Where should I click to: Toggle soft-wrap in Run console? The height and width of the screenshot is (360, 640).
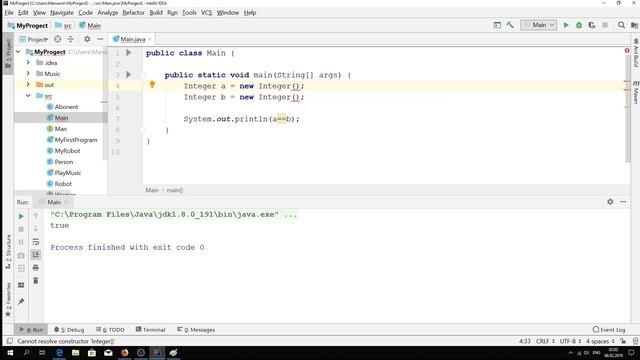[36, 242]
